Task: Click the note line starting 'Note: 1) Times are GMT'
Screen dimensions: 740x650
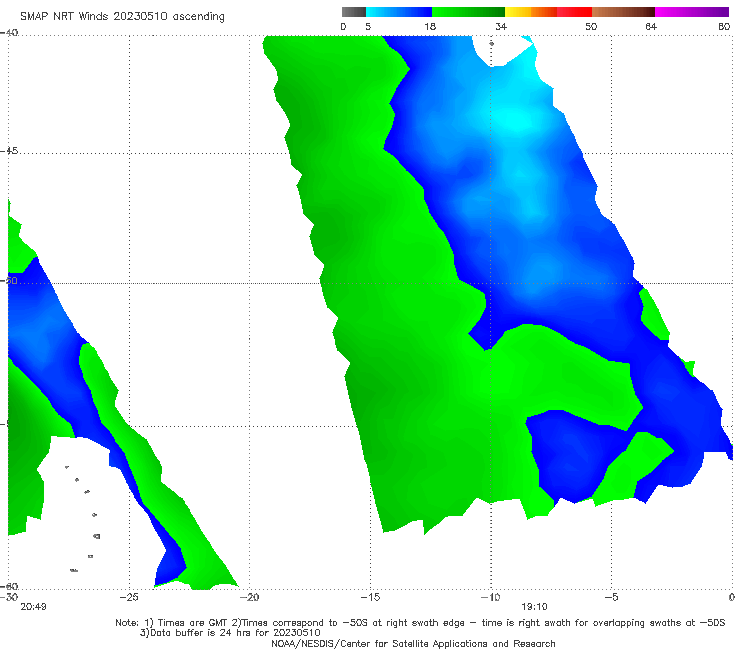Action: point(420,623)
